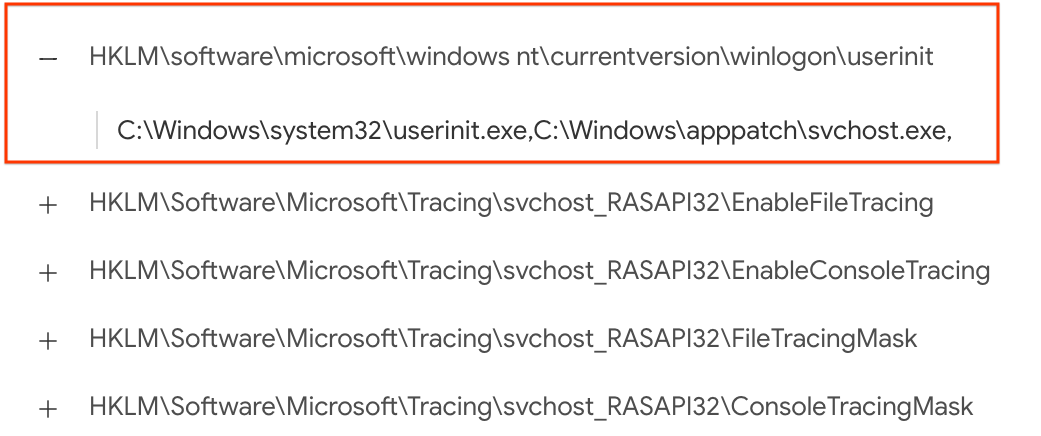
Task: Select the svchost_RASAPI32\EnableFileTracing key label
Action: [x=511, y=202]
